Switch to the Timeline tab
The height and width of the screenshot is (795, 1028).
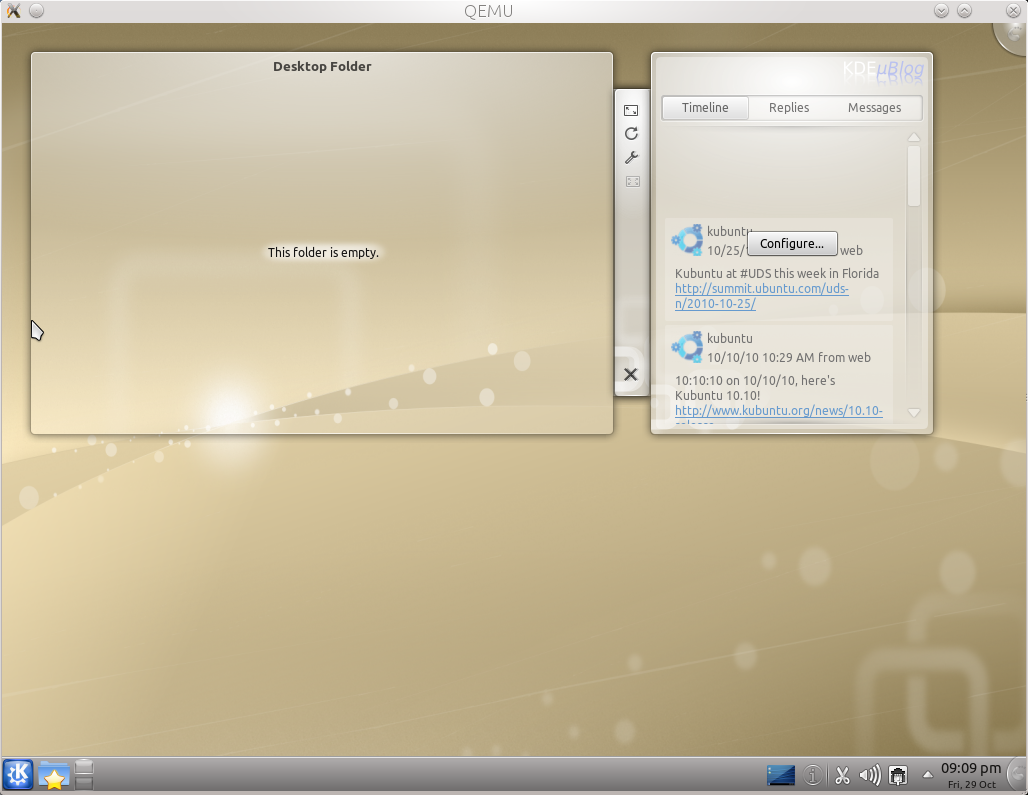point(705,107)
